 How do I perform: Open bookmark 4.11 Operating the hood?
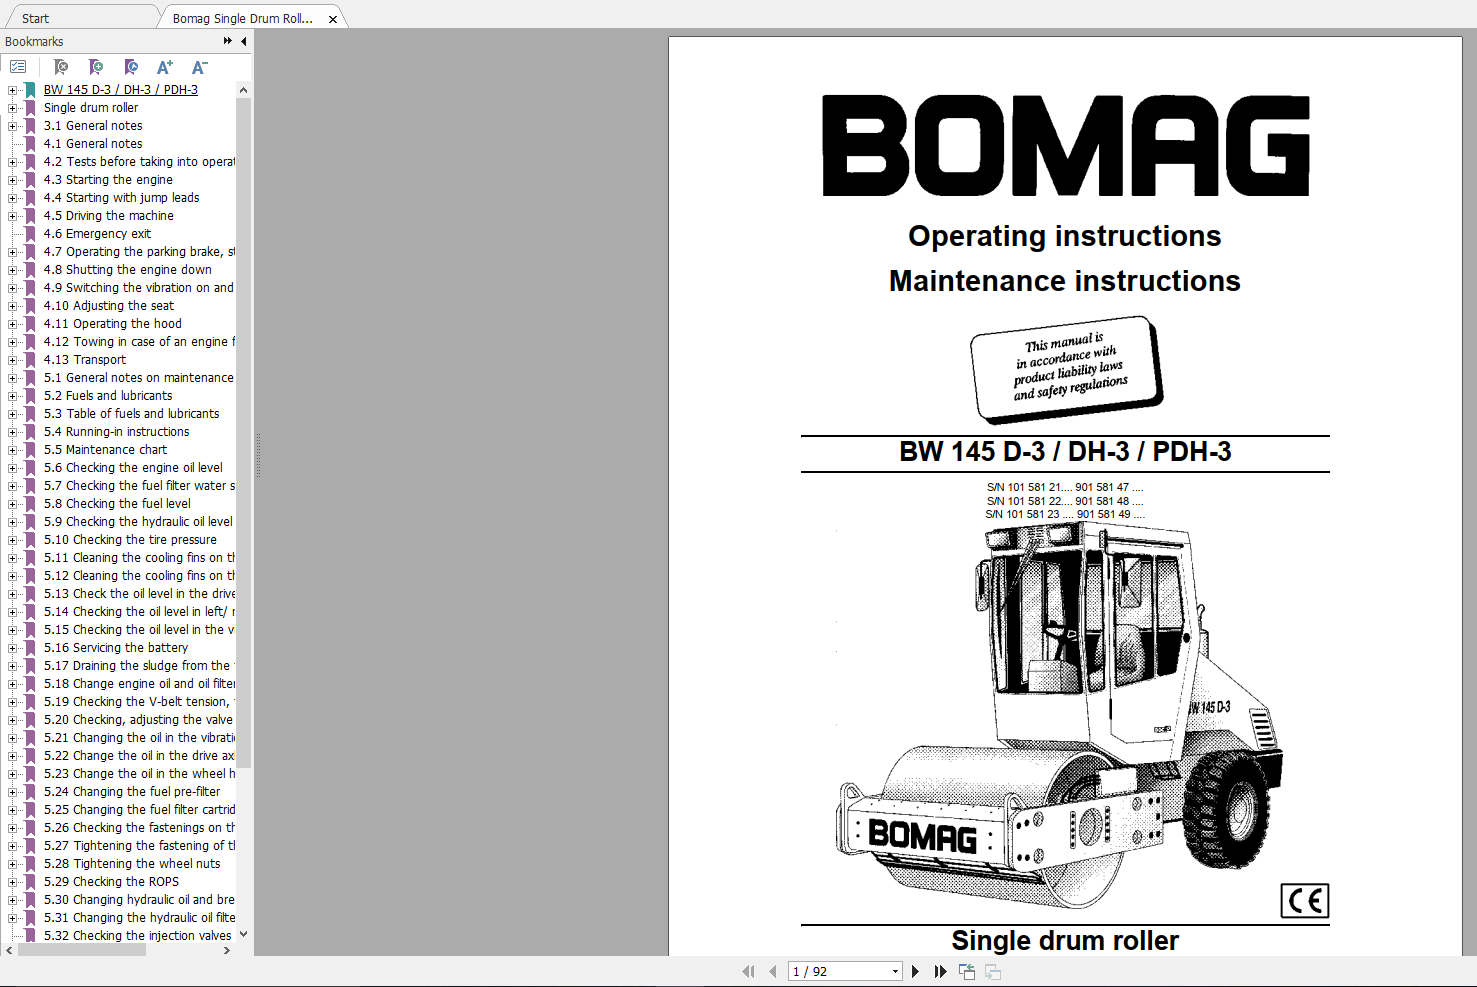pos(112,324)
